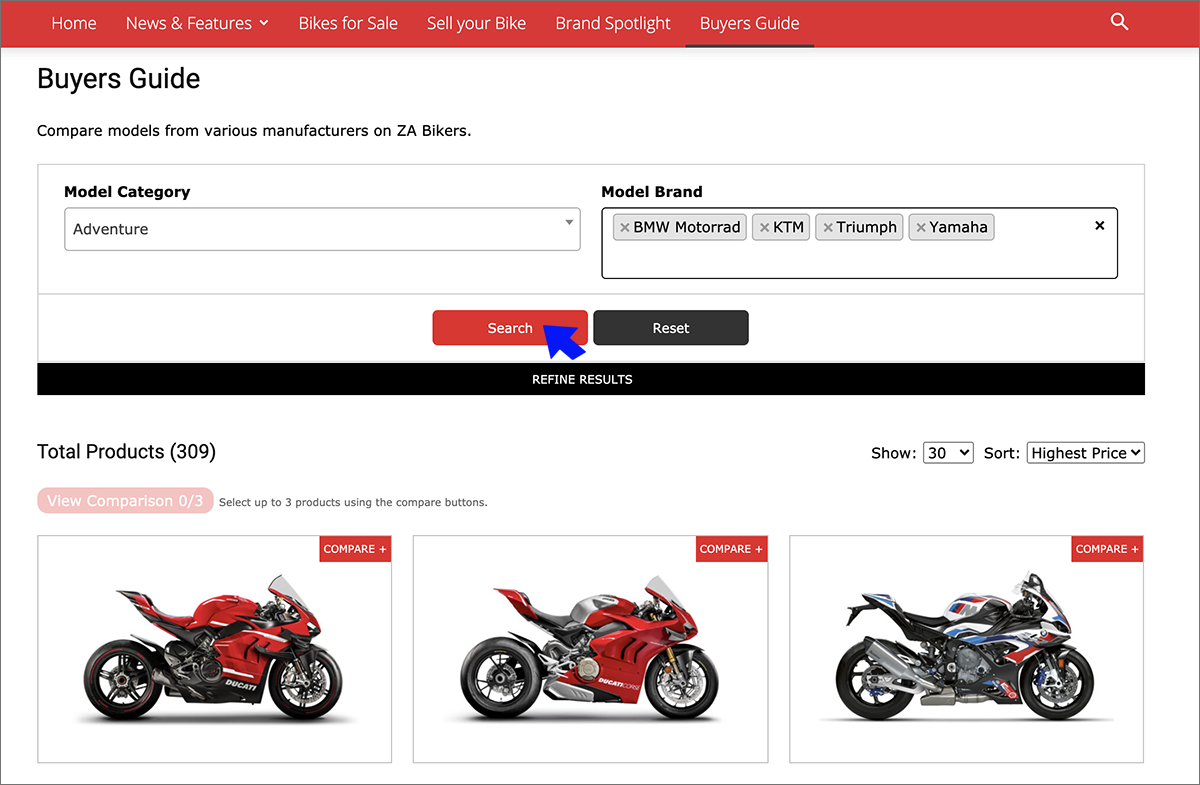Expand the News & Features menu
This screenshot has height=785, width=1200.
[197, 23]
